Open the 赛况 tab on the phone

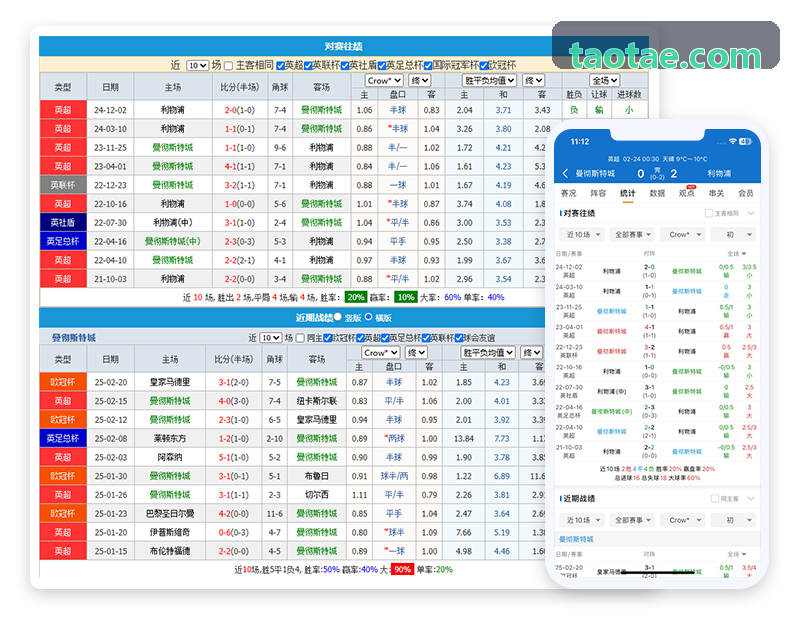pyautogui.click(x=568, y=193)
